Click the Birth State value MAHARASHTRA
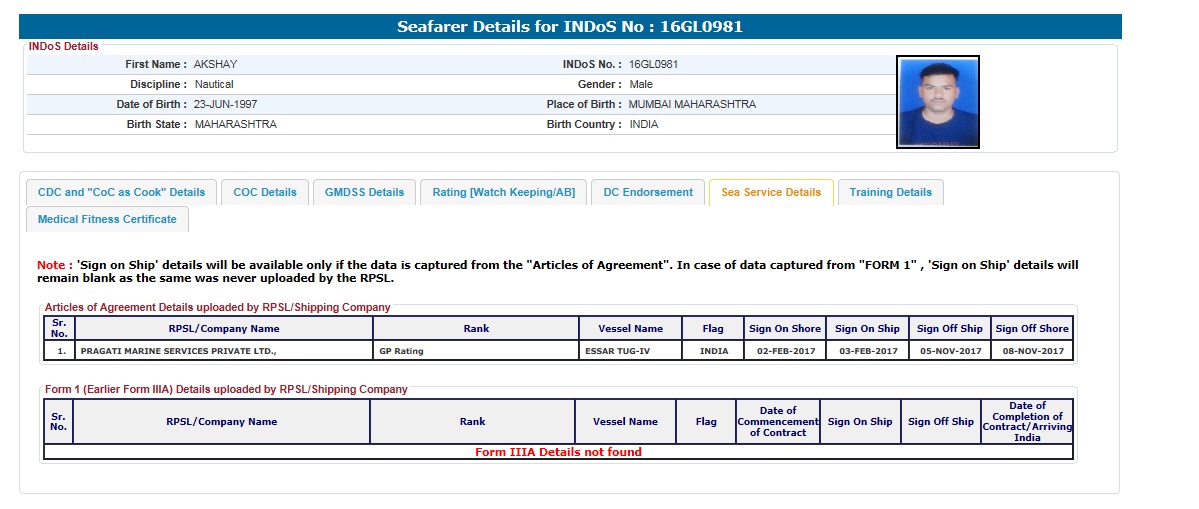 coord(236,125)
